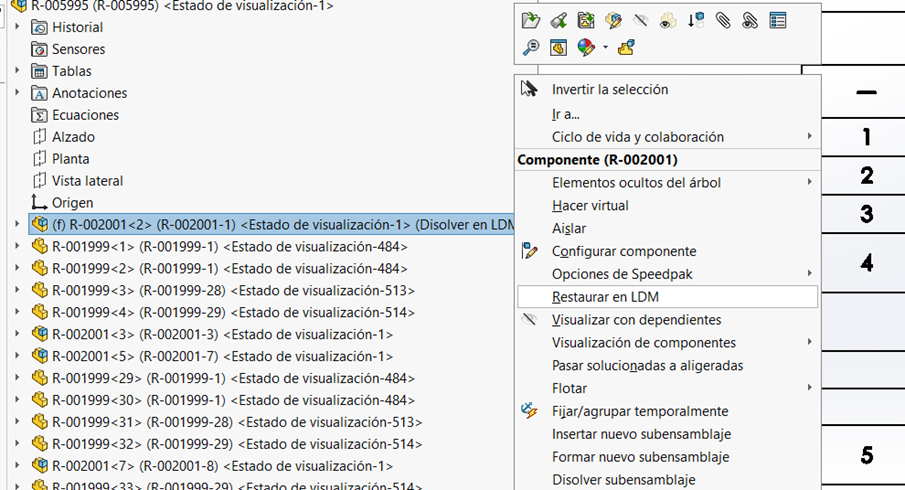Select Aislar from the context menu

667,229
